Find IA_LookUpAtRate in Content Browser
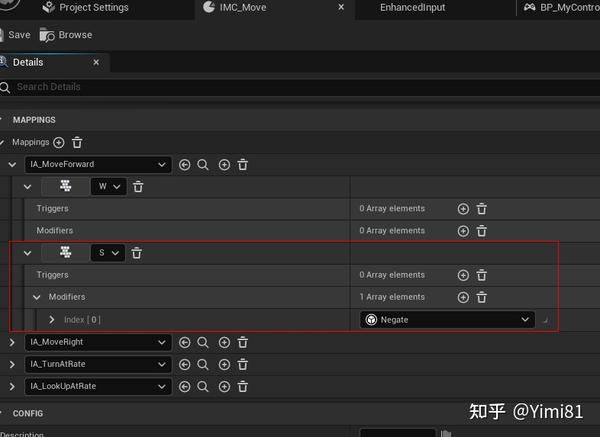Screen dimensions: 600x437 [x=203, y=387]
